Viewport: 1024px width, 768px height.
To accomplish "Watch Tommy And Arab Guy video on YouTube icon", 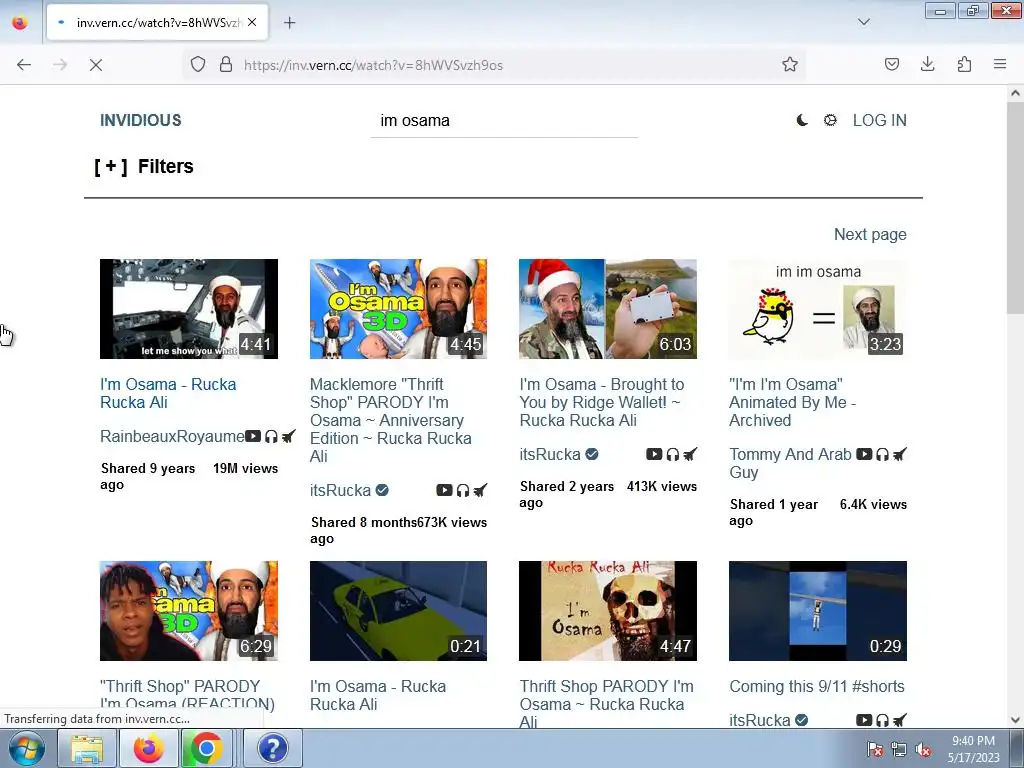I will tap(864, 455).
